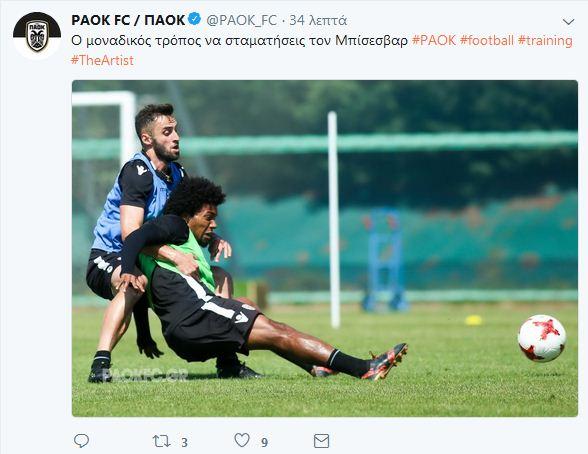Click the tweet text about Μπίσεσβαρ

(x=239, y=40)
